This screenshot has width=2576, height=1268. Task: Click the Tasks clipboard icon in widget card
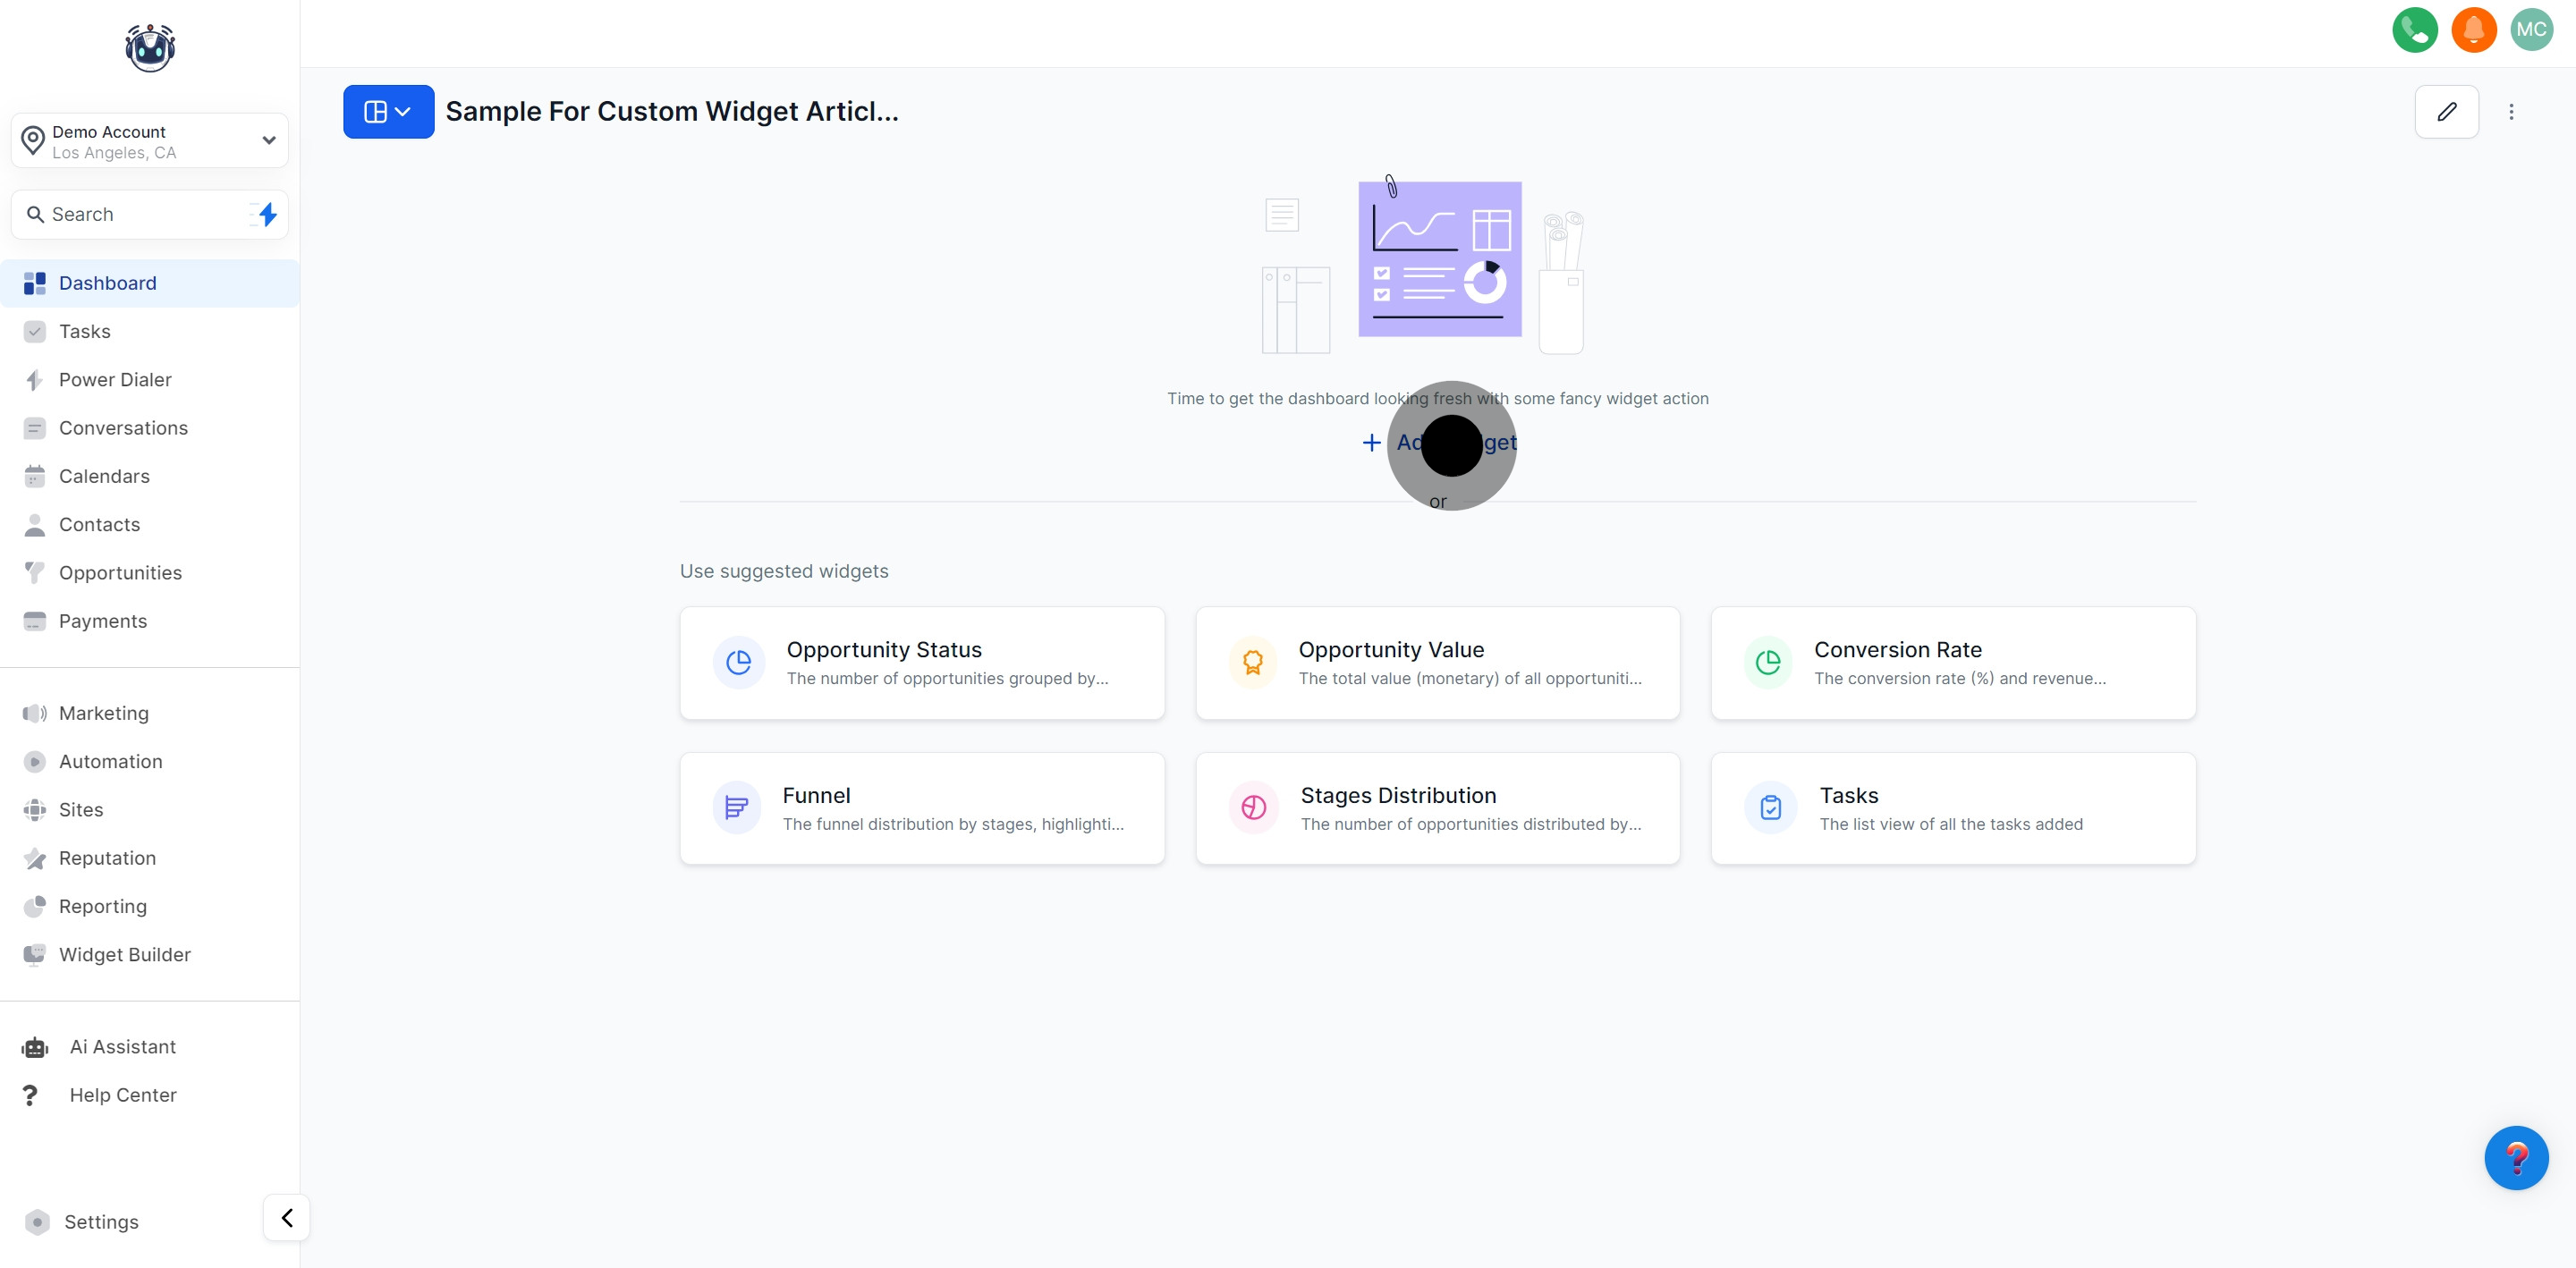[1770, 808]
